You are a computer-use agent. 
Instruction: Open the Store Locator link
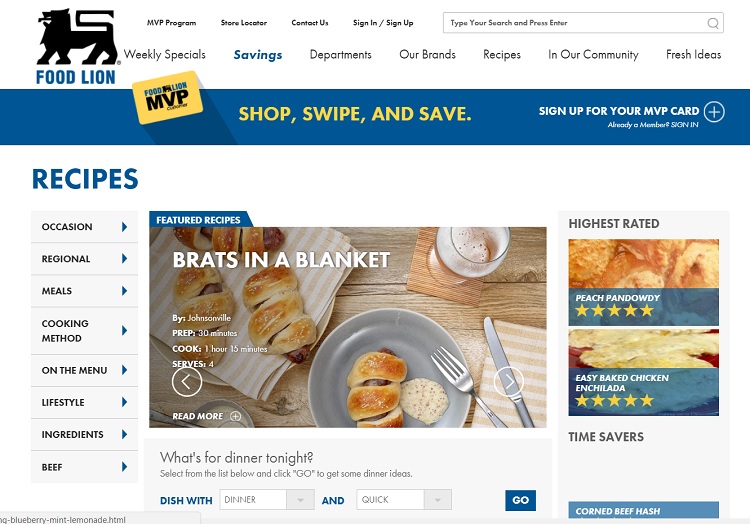(244, 22)
